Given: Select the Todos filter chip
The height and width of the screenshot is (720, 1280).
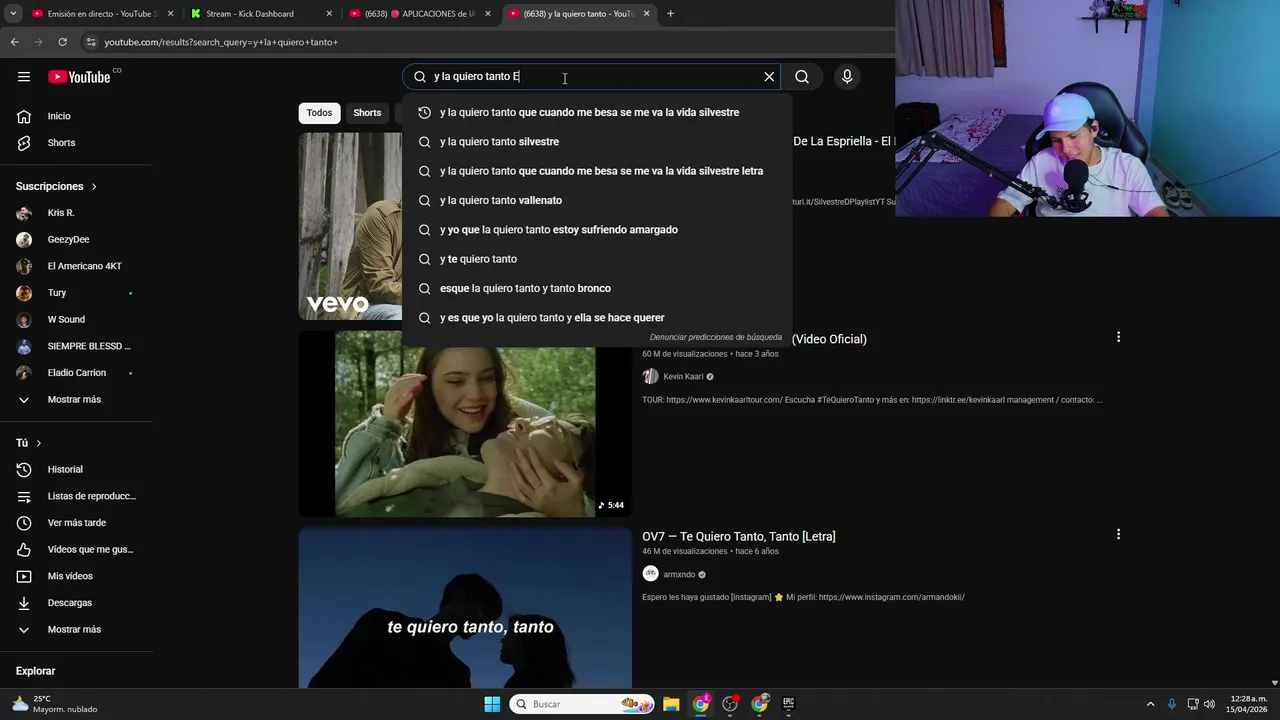Looking at the screenshot, I should click(319, 113).
